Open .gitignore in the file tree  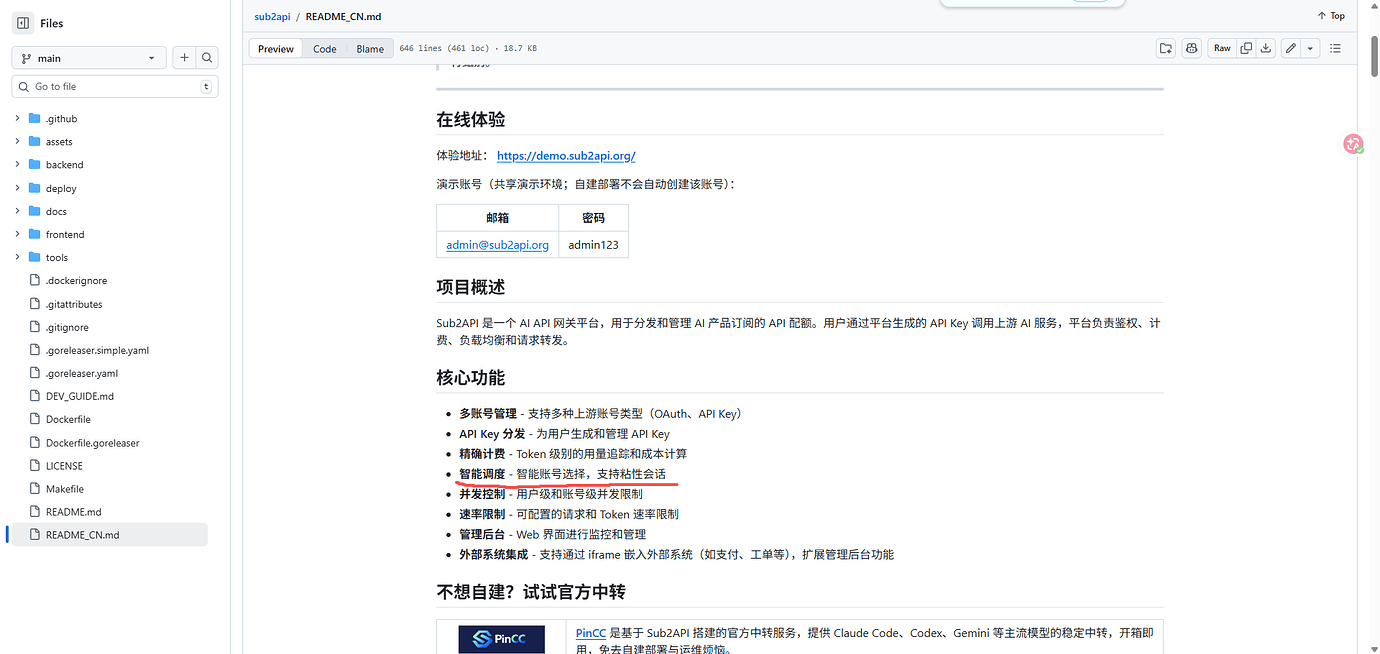pyautogui.click(x=67, y=327)
